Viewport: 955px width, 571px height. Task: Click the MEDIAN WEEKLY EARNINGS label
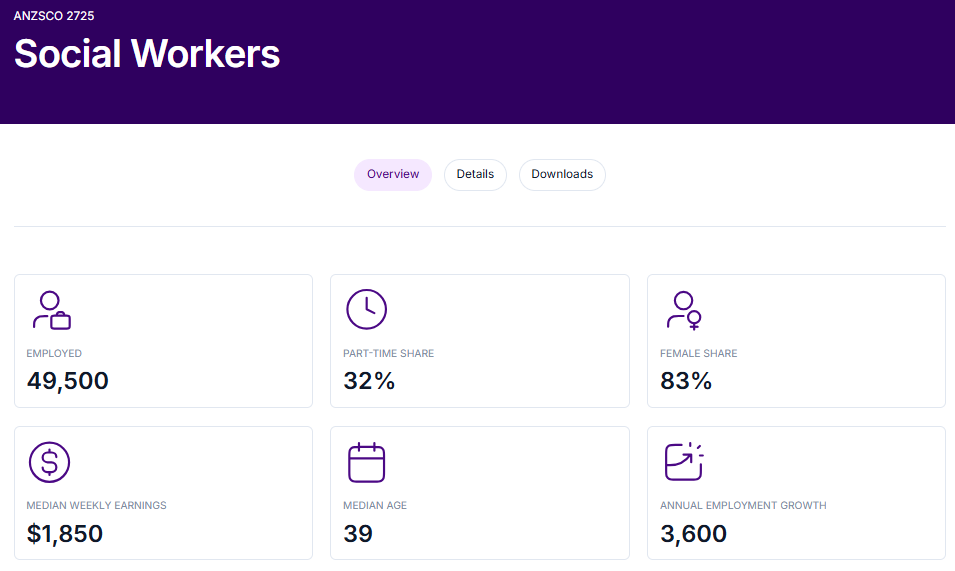(96, 506)
